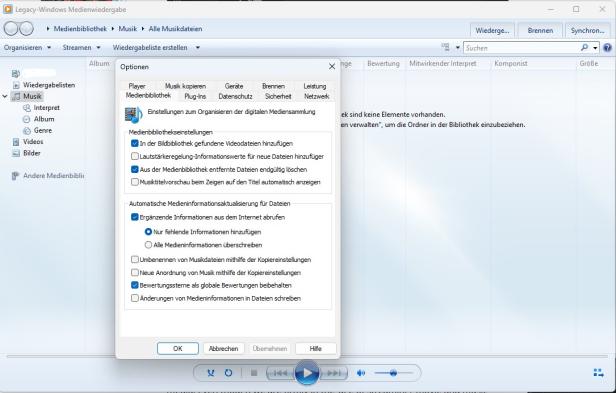Open Andere Medienbibliotheken in sidebar
This screenshot has width=616, height=393.
[53, 176]
